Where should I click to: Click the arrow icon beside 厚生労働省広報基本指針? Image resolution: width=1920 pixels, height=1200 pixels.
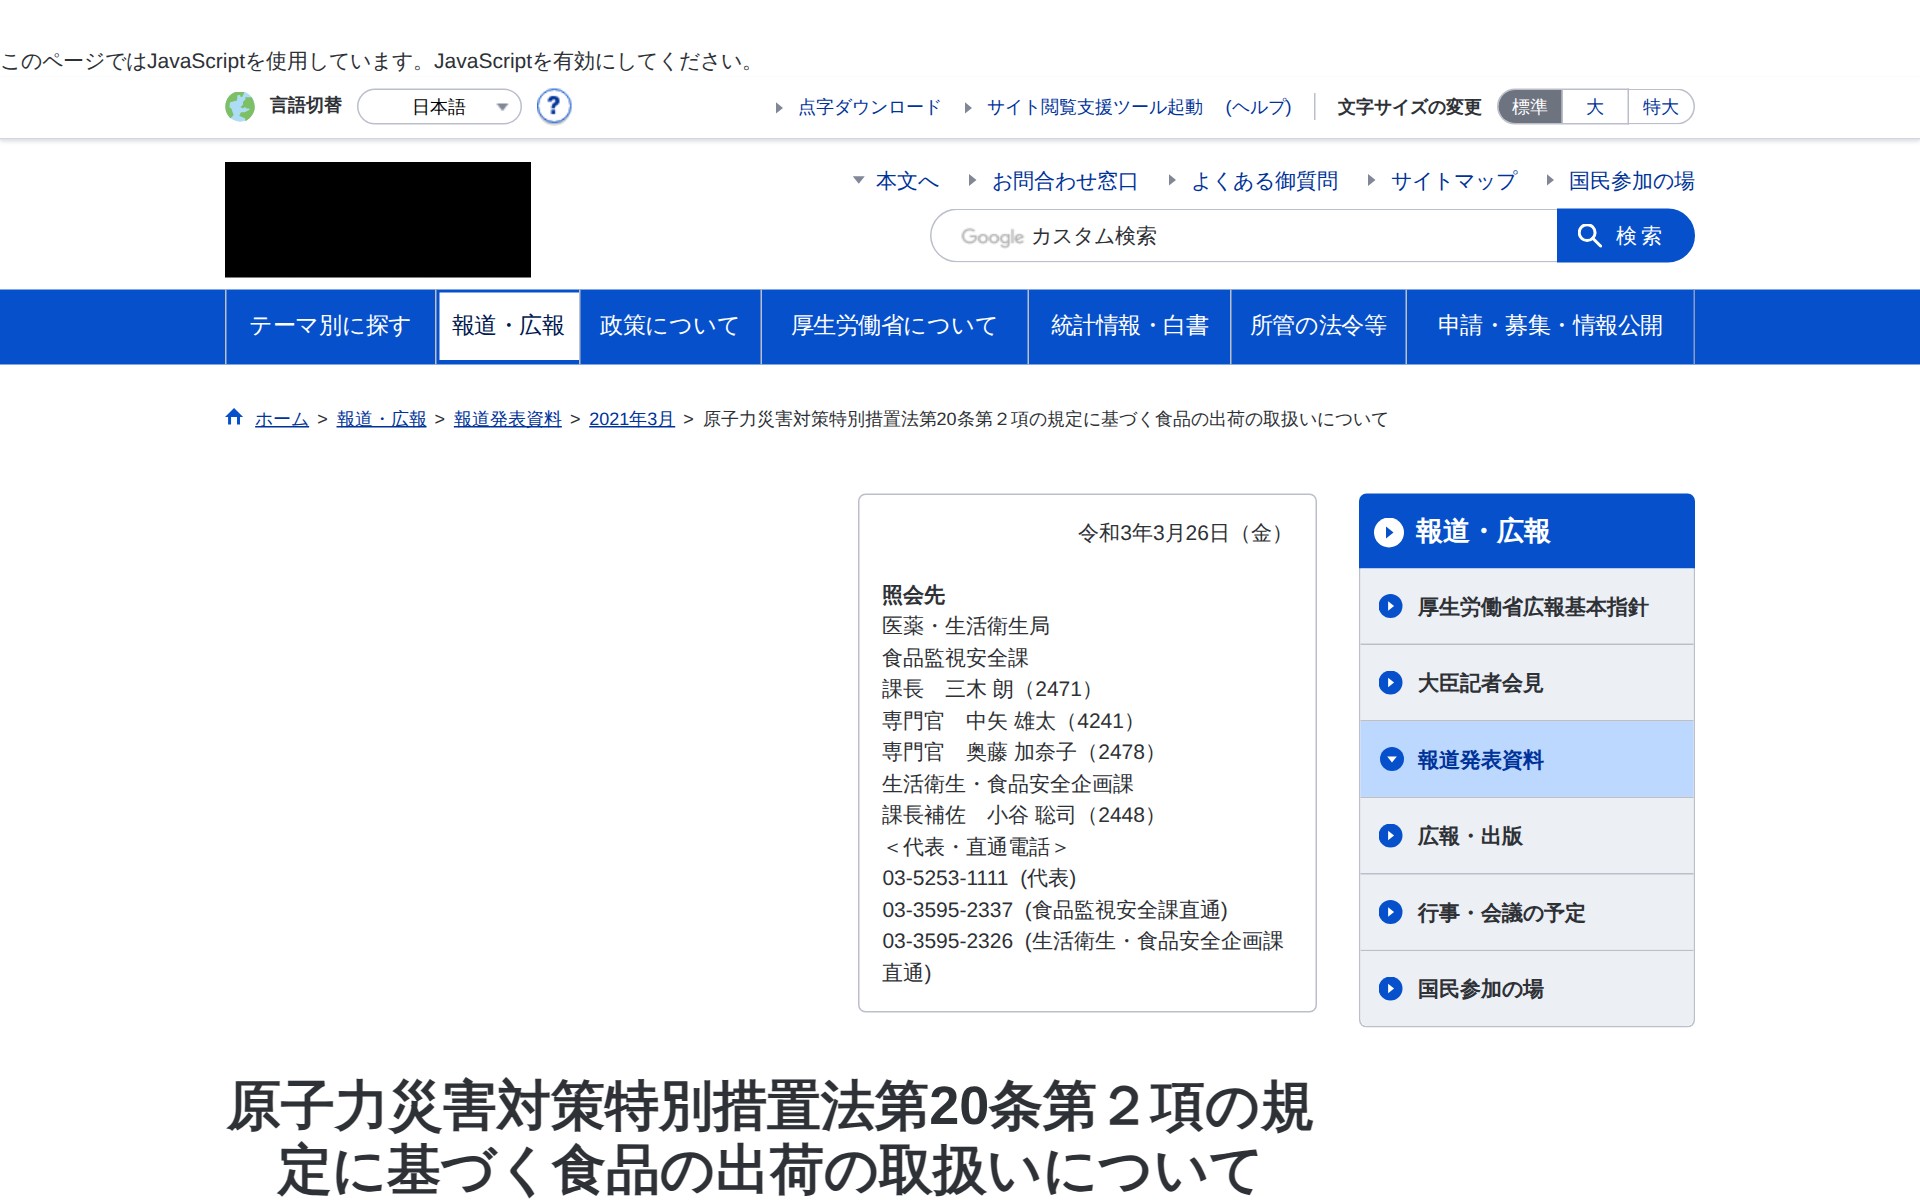point(1390,606)
